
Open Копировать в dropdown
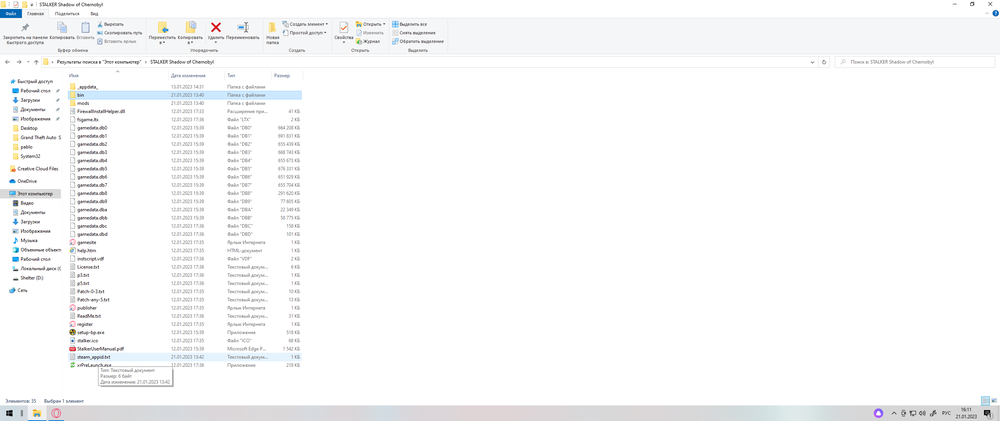(189, 33)
